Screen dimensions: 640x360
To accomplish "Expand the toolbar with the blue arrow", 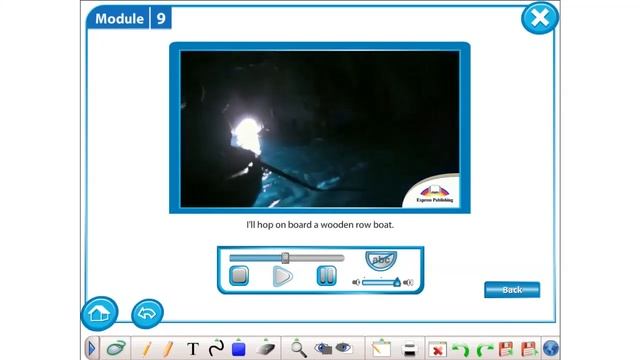I will pyautogui.click(x=91, y=348).
